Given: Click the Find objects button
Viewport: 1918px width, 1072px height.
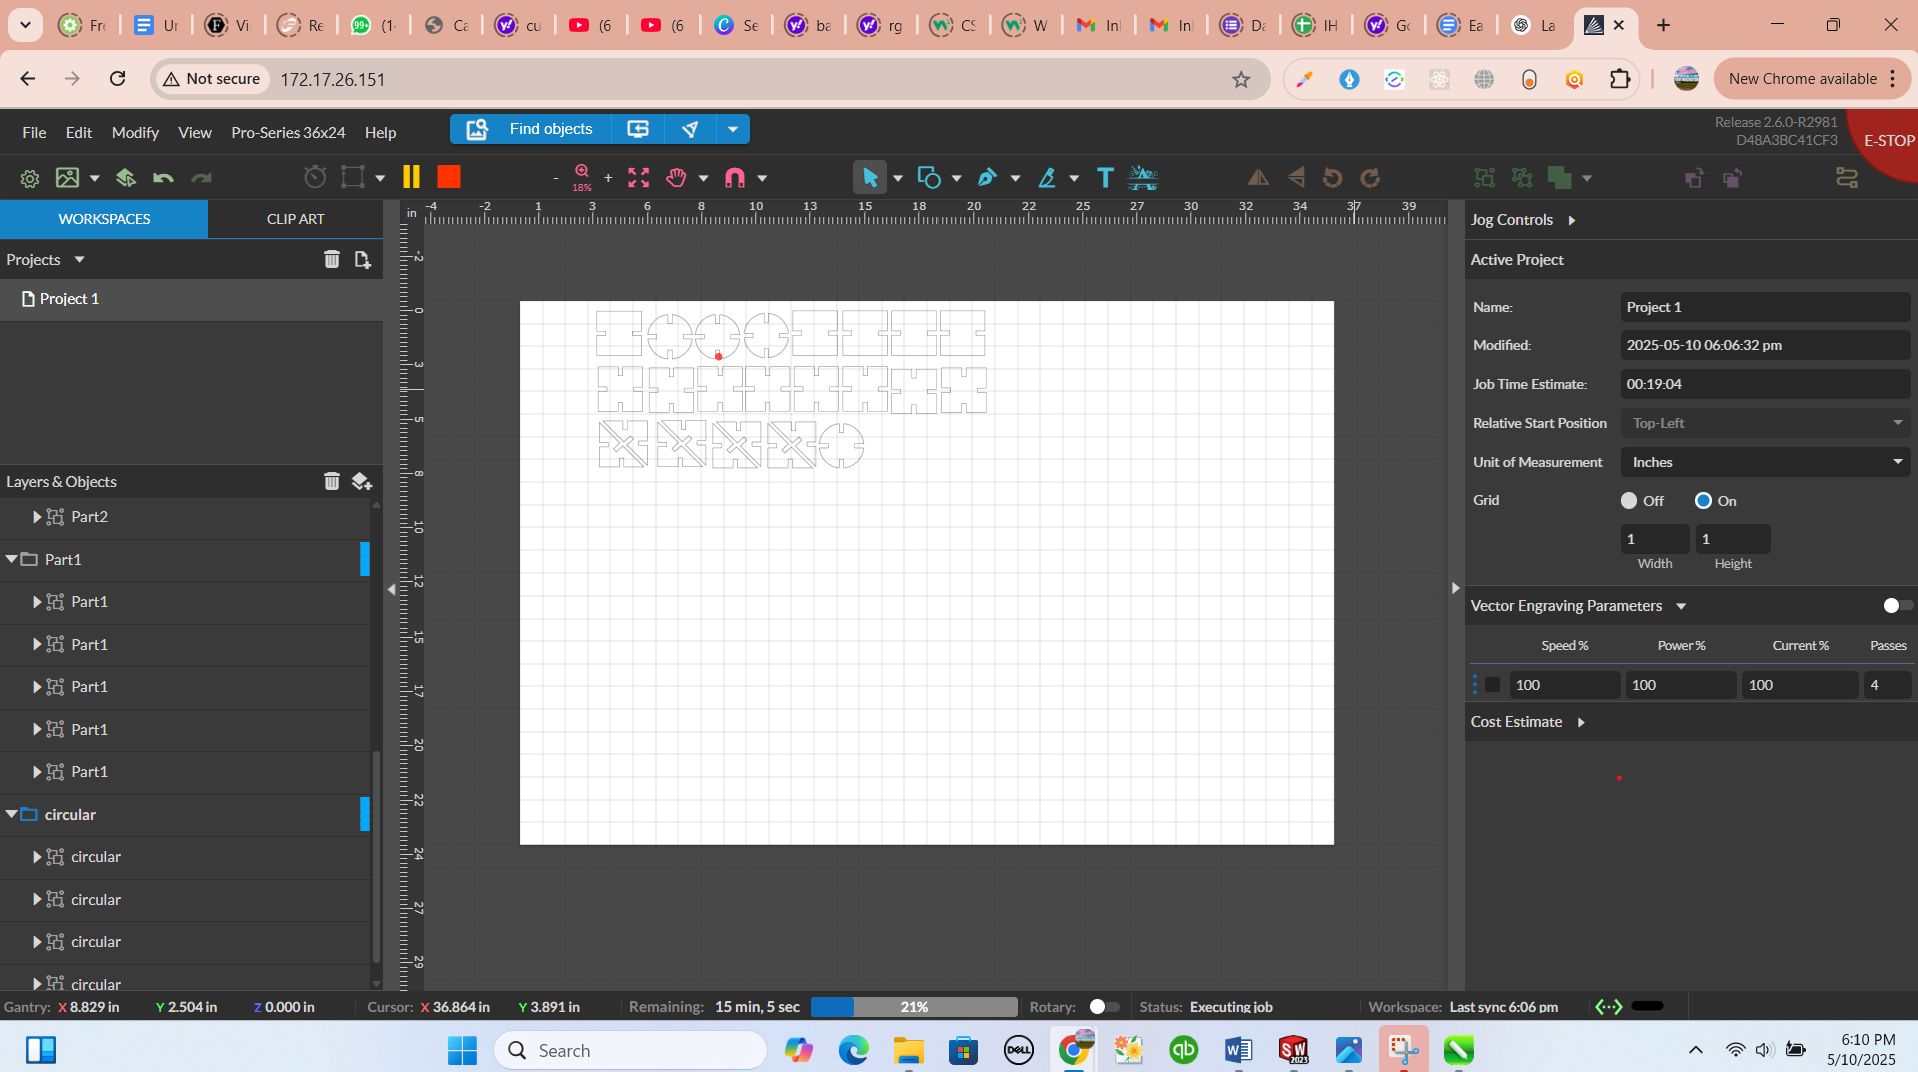Looking at the screenshot, I should [x=531, y=129].
